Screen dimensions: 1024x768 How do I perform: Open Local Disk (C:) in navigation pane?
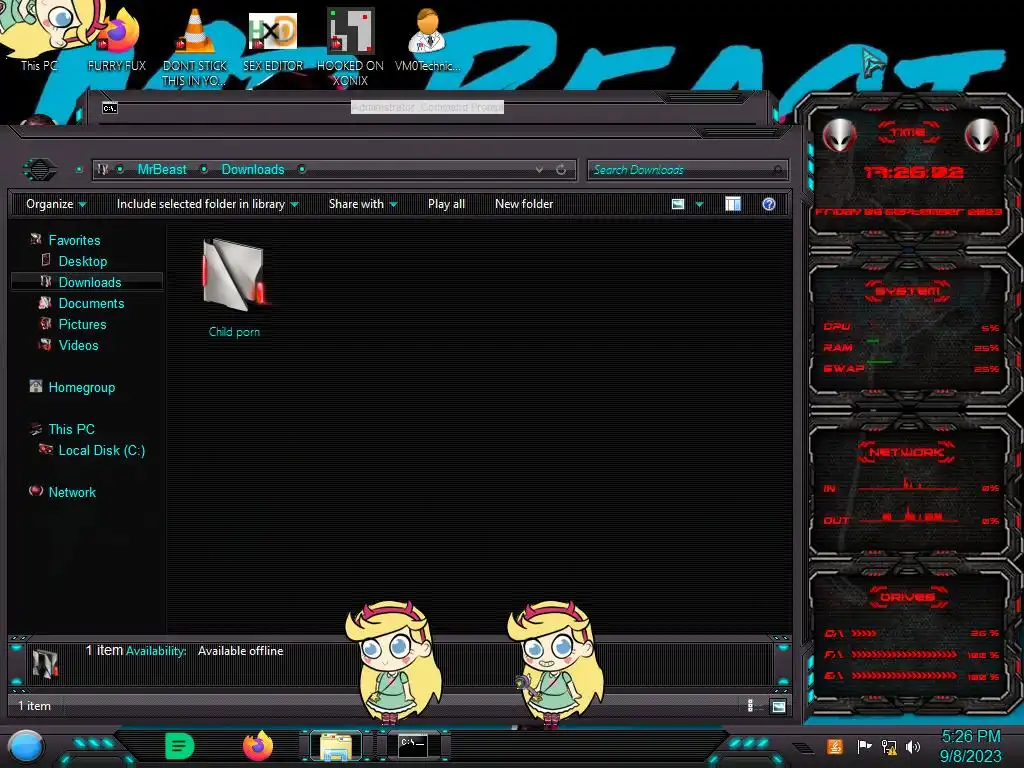pos(102,451)
